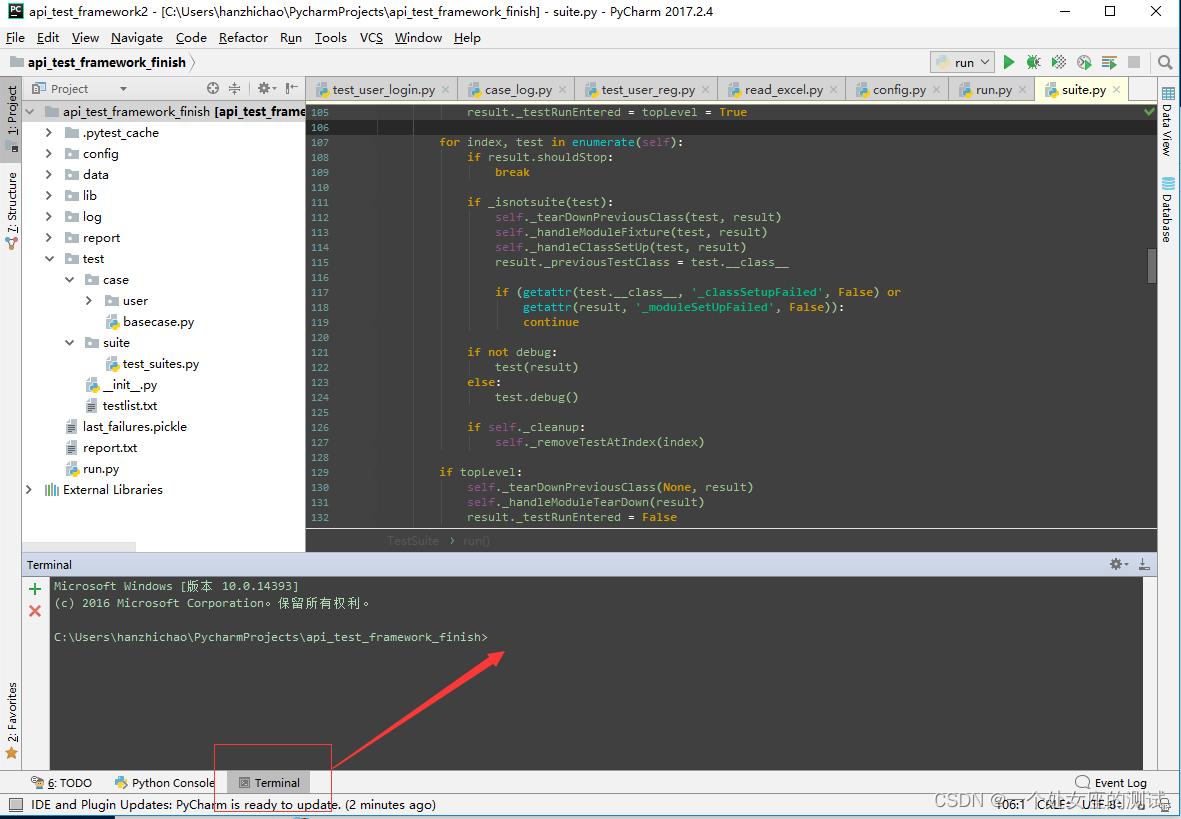The height and width of the screenshot is (819, 1181).
Task: Click TestSuite in editor breadcrumb
Action: click(x=413, y=541)
